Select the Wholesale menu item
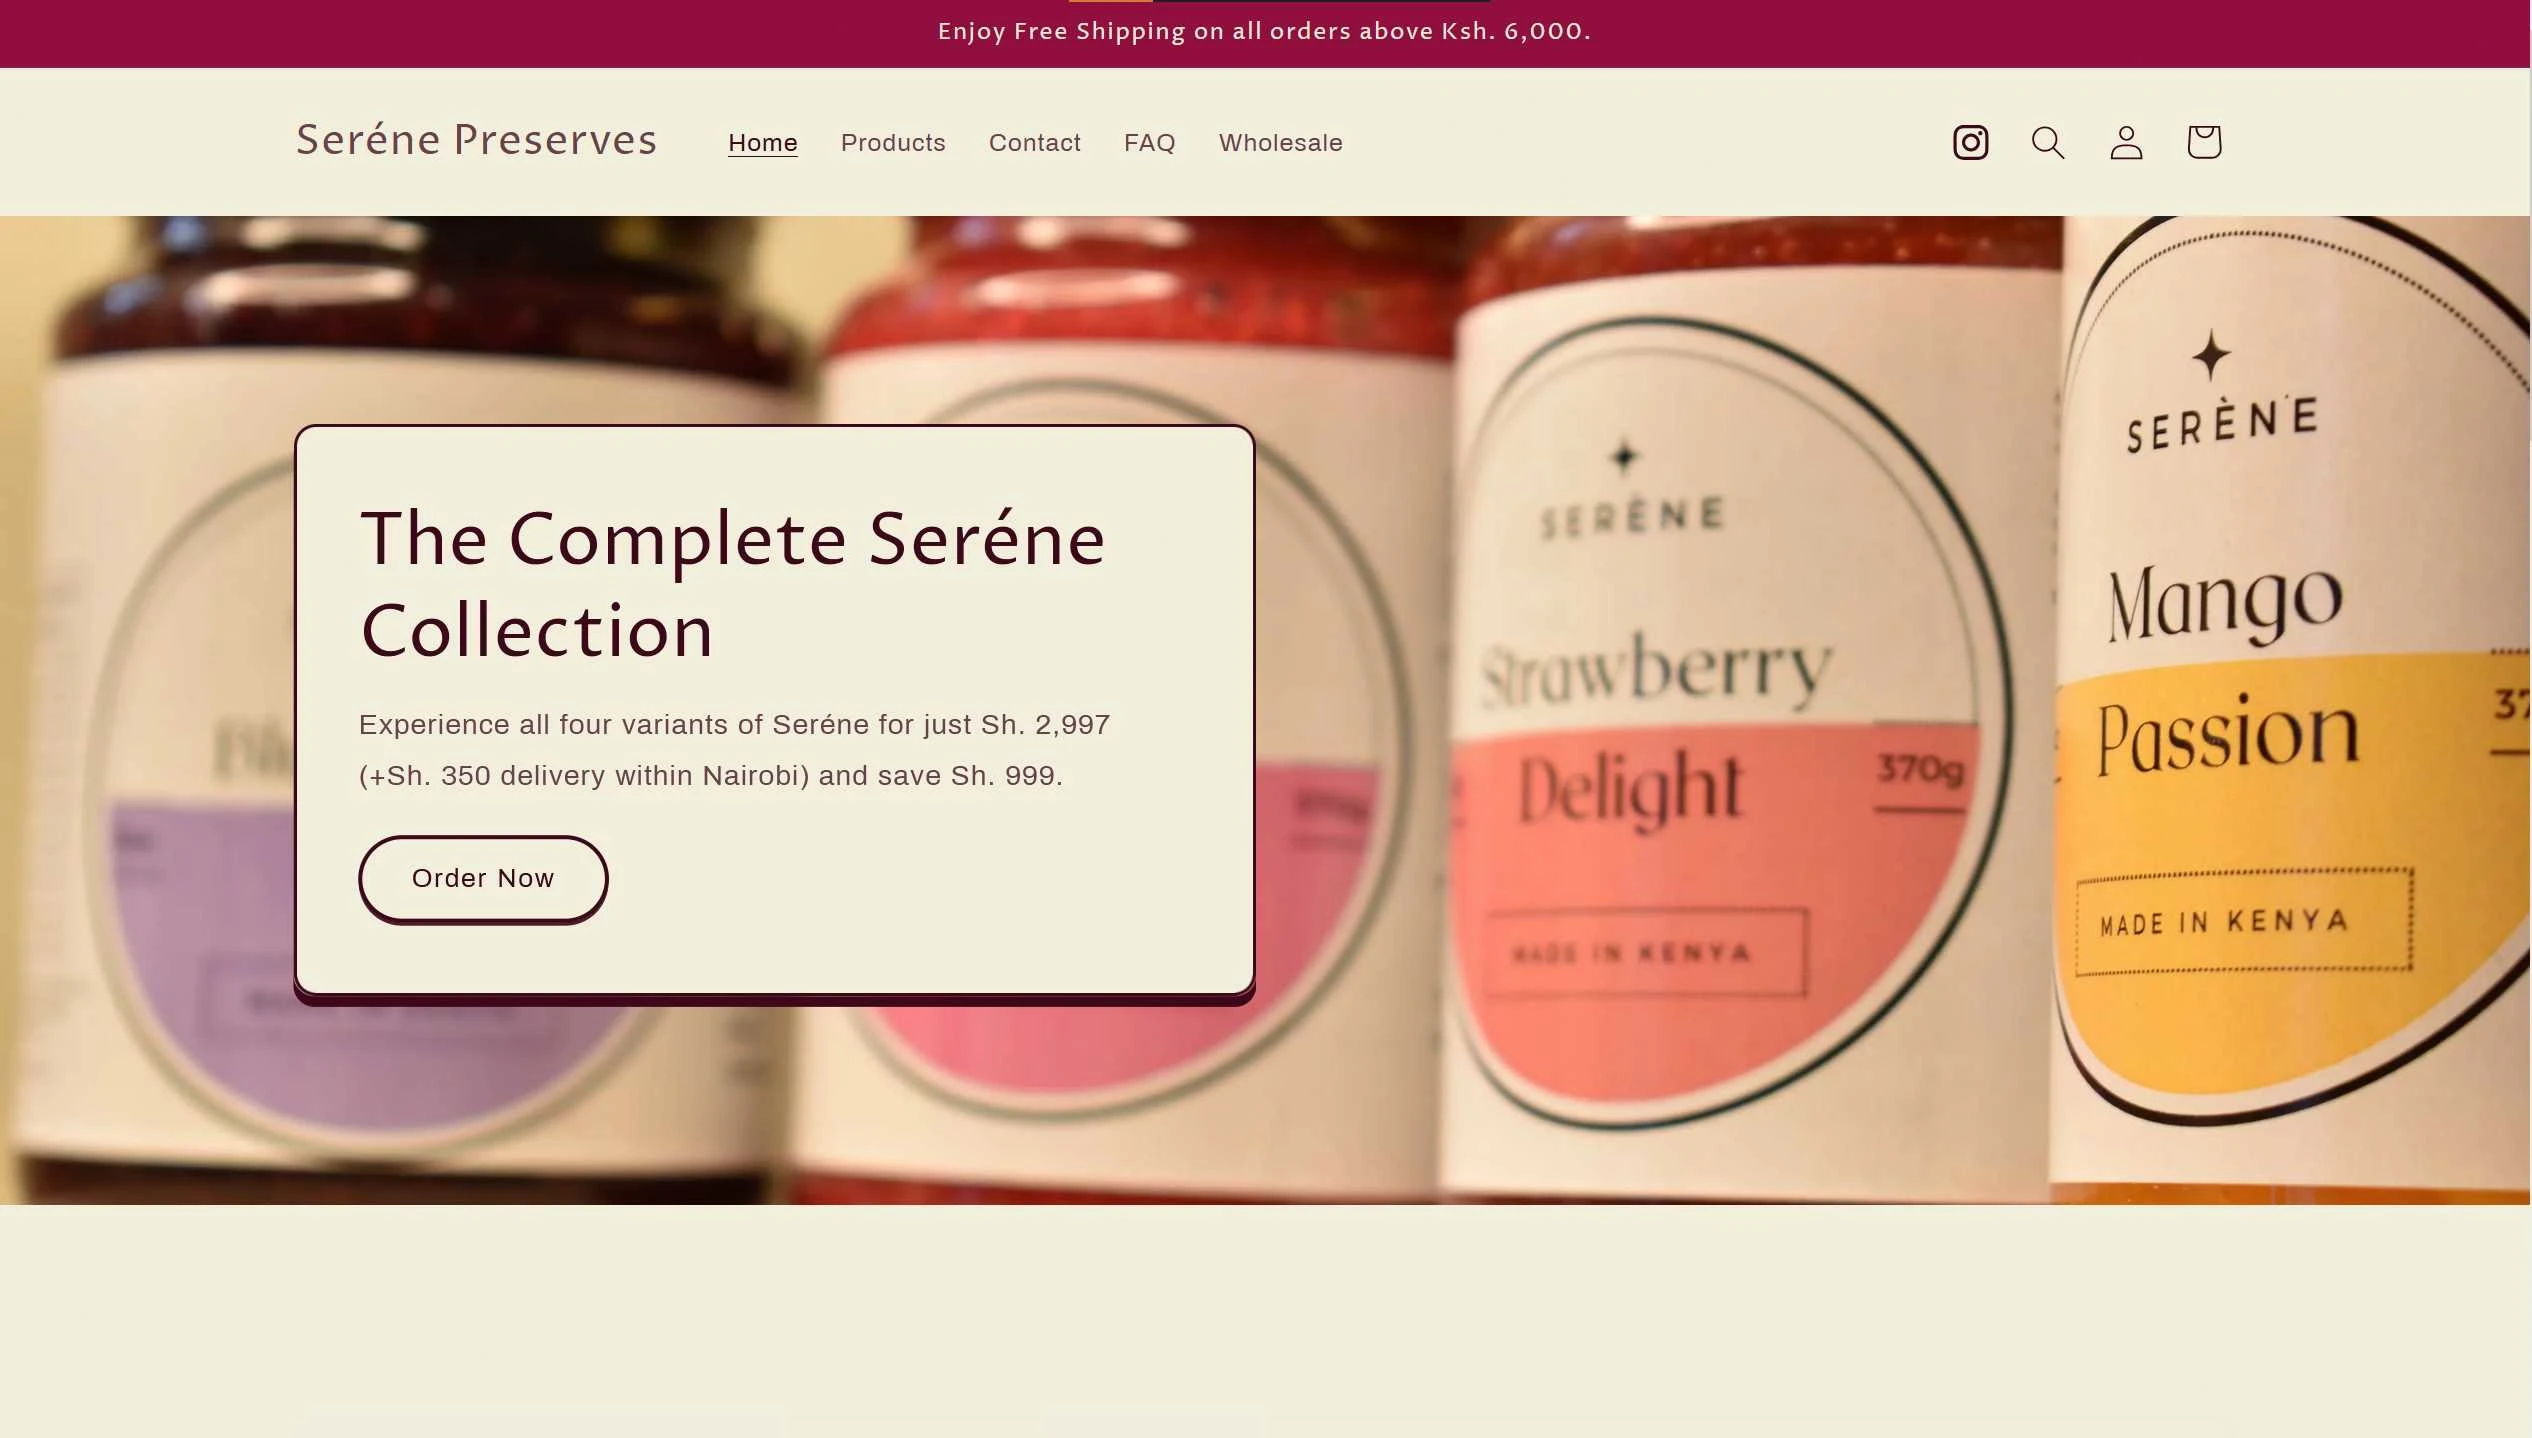2532x1438 pixels. (x=1280, y=143)
